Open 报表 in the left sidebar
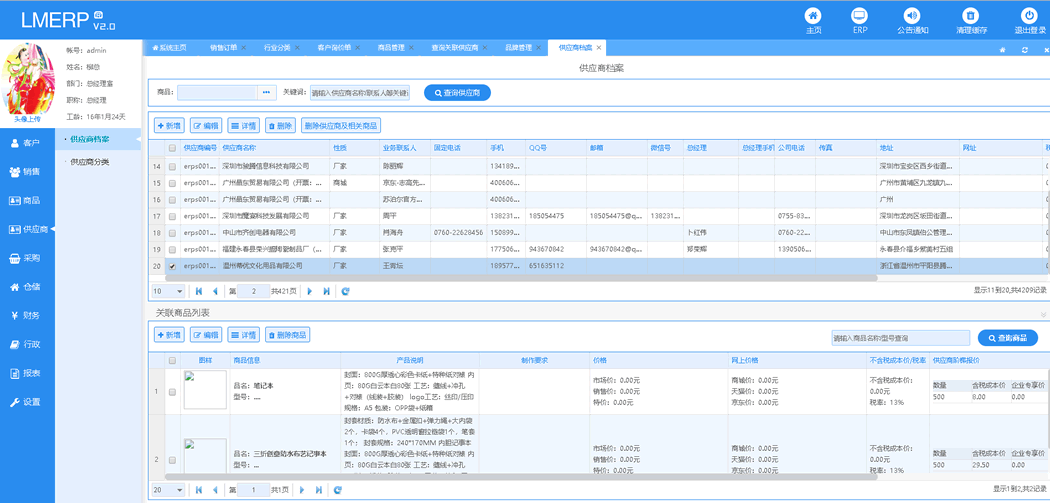Image resolution: width=1050 pixels, height=503 pixels. (x=27, y=373)
